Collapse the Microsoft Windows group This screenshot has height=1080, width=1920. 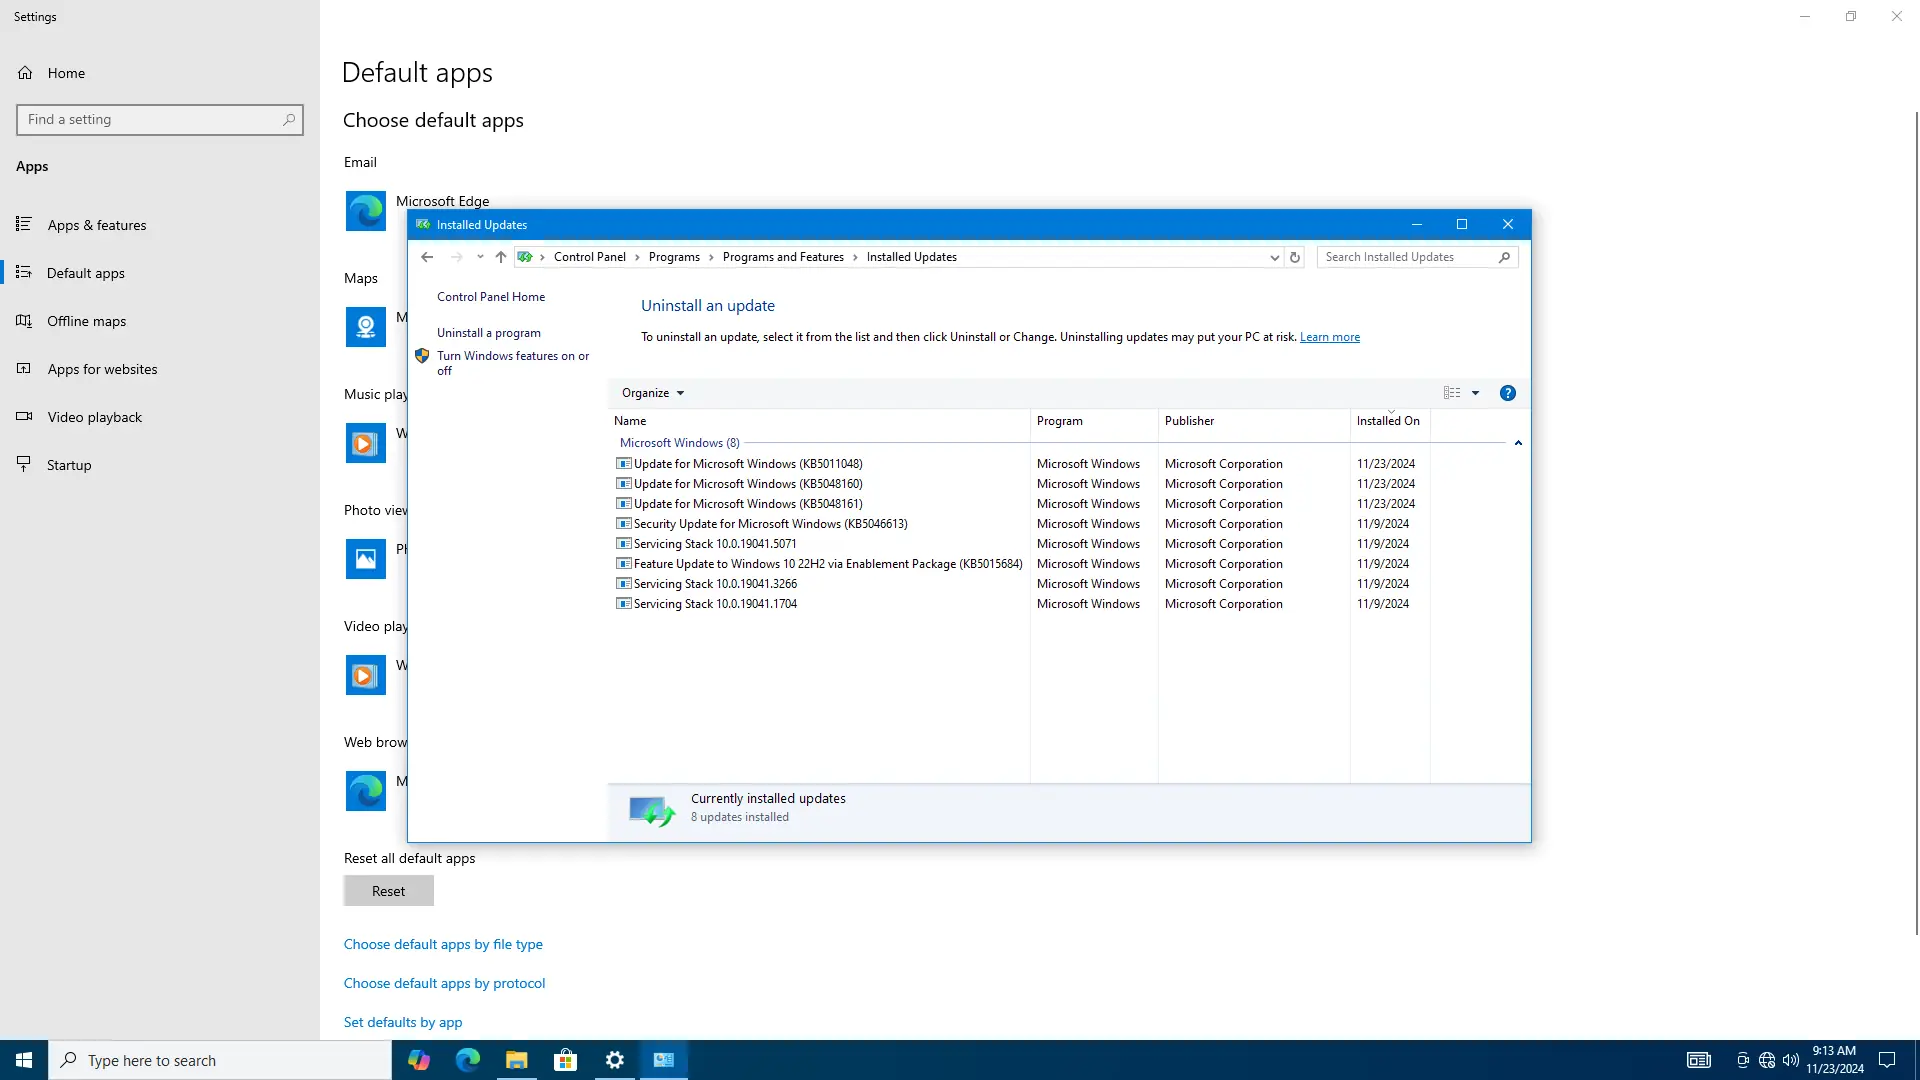coord(1517,443)
